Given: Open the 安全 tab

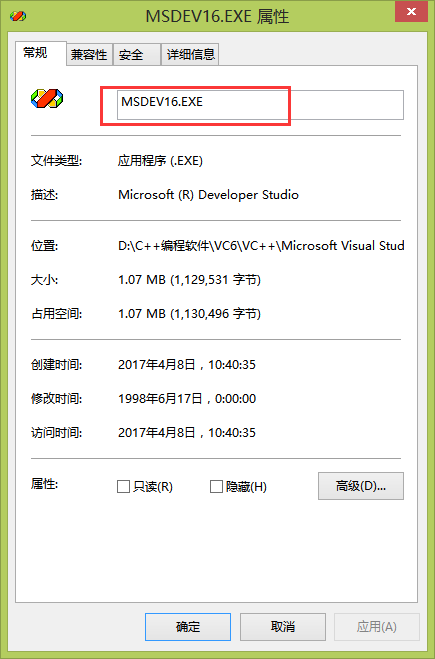Looking at the screenshot, I should click(137, 55).
